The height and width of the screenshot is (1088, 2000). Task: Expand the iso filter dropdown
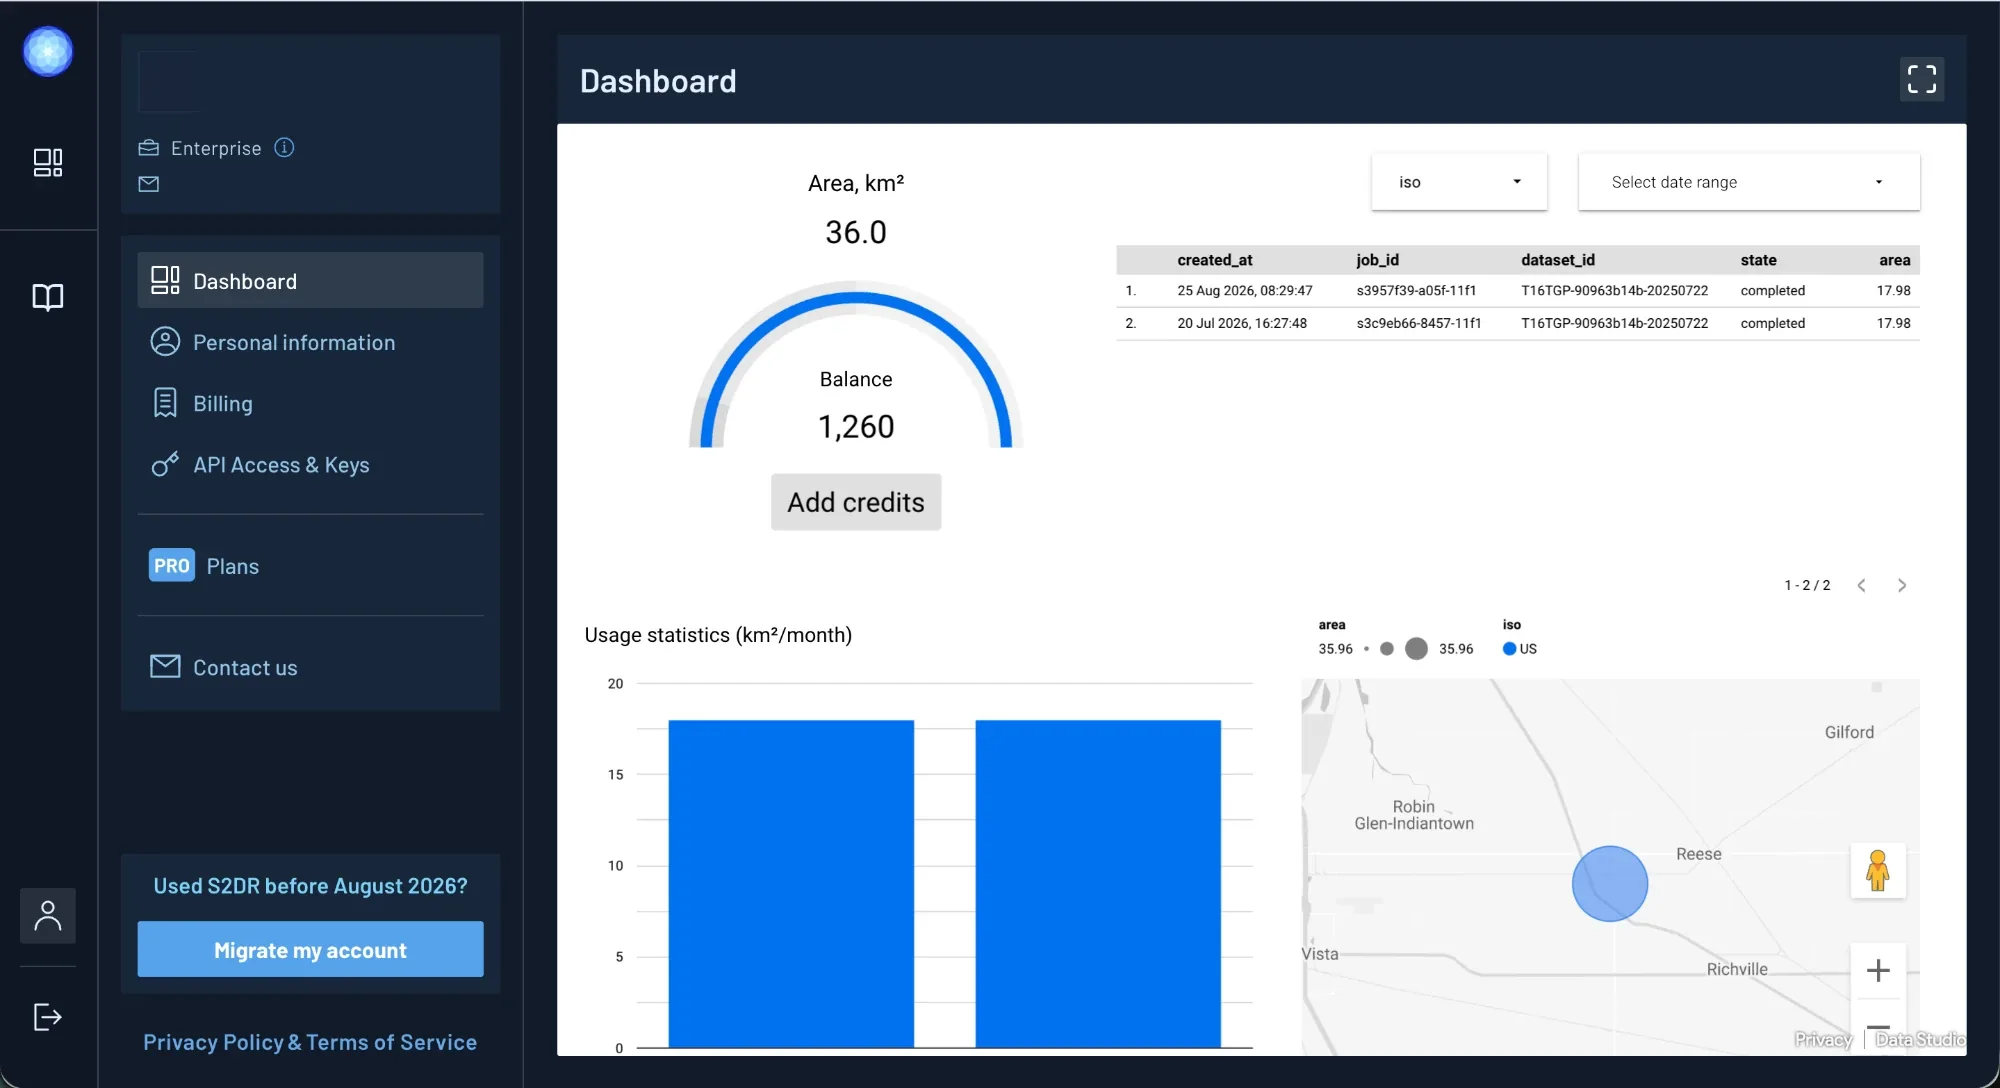click(x=1459, y=182)
